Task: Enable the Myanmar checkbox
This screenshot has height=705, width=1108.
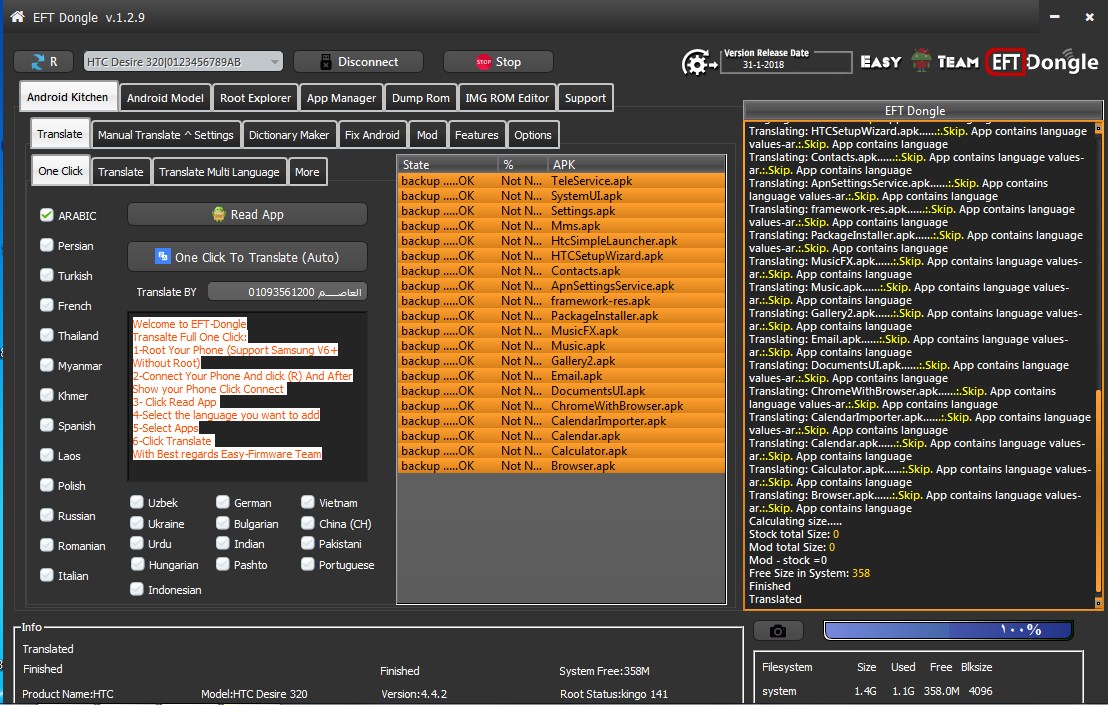Action: (x=47, y=365)
